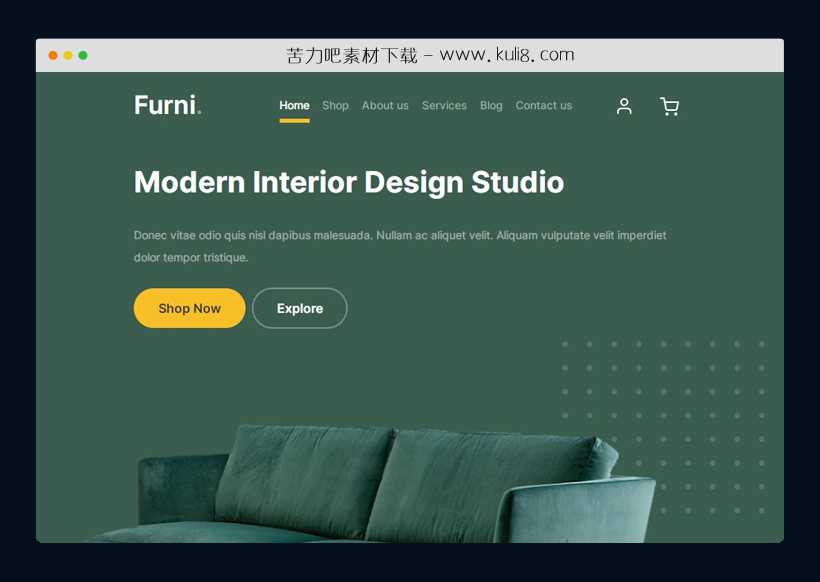Navigate to About us

tap(385, 105)
